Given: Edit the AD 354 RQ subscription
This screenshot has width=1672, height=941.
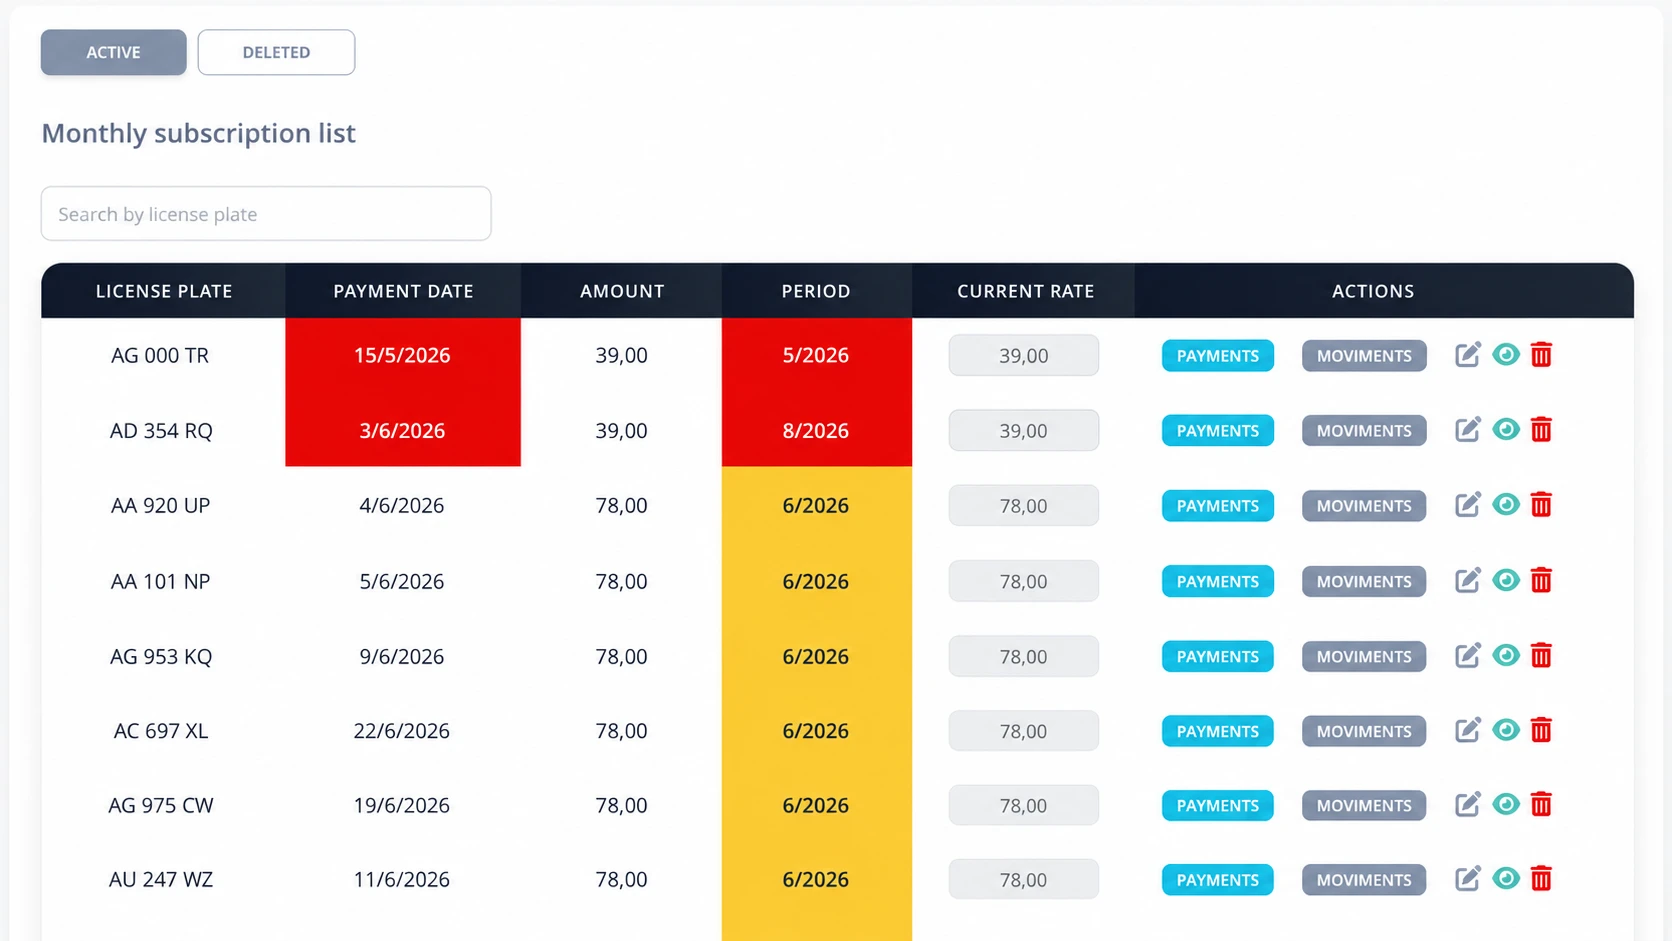Looking at the screenshot, I should [1467, 430].
